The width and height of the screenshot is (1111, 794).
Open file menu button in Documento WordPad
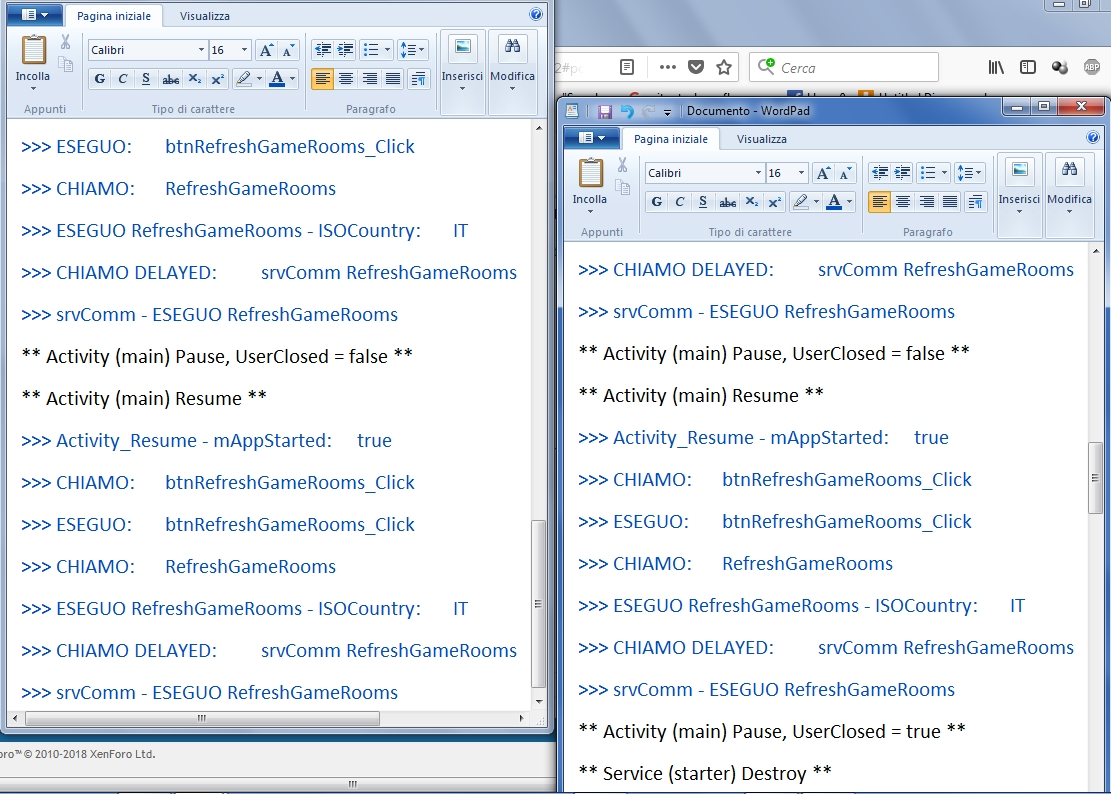[x=592, y=137]
